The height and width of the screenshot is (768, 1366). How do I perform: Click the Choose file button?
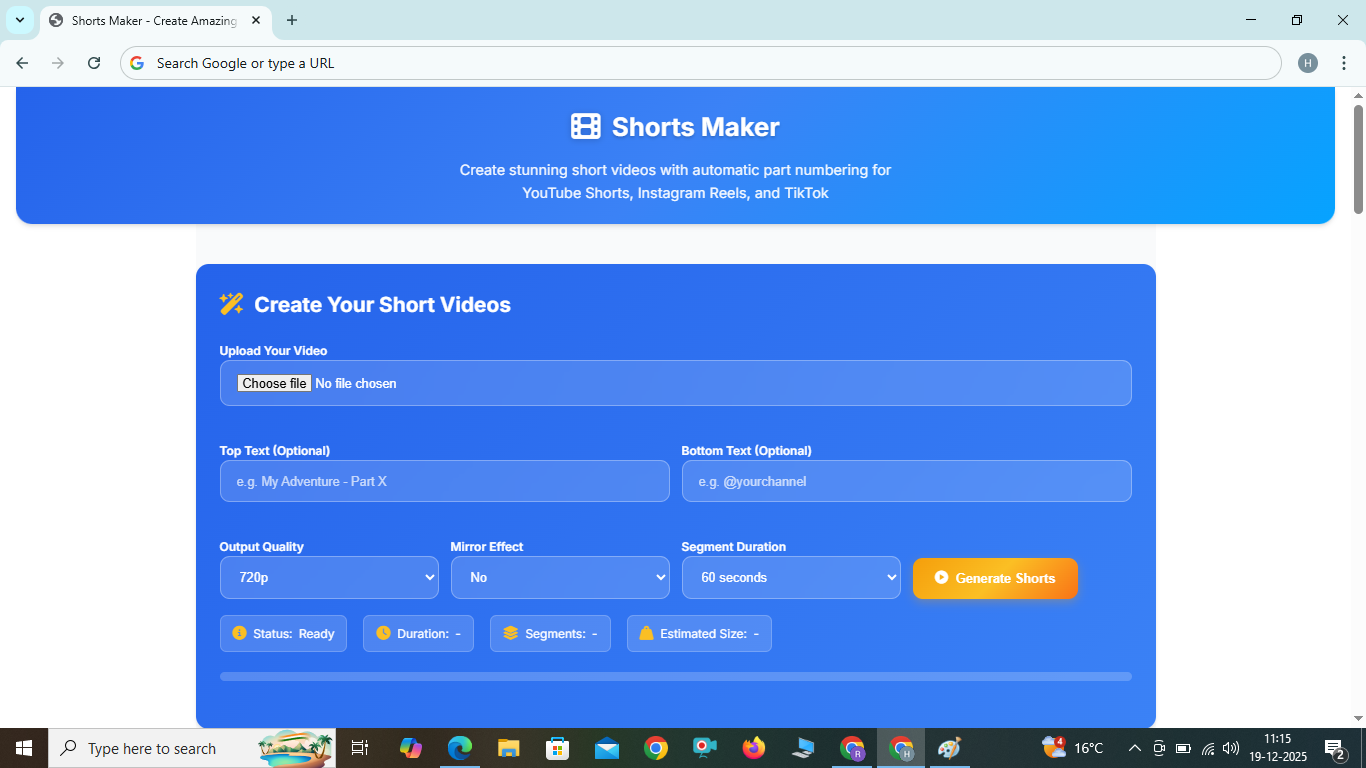pyautogui.click(x=273, y=383)
